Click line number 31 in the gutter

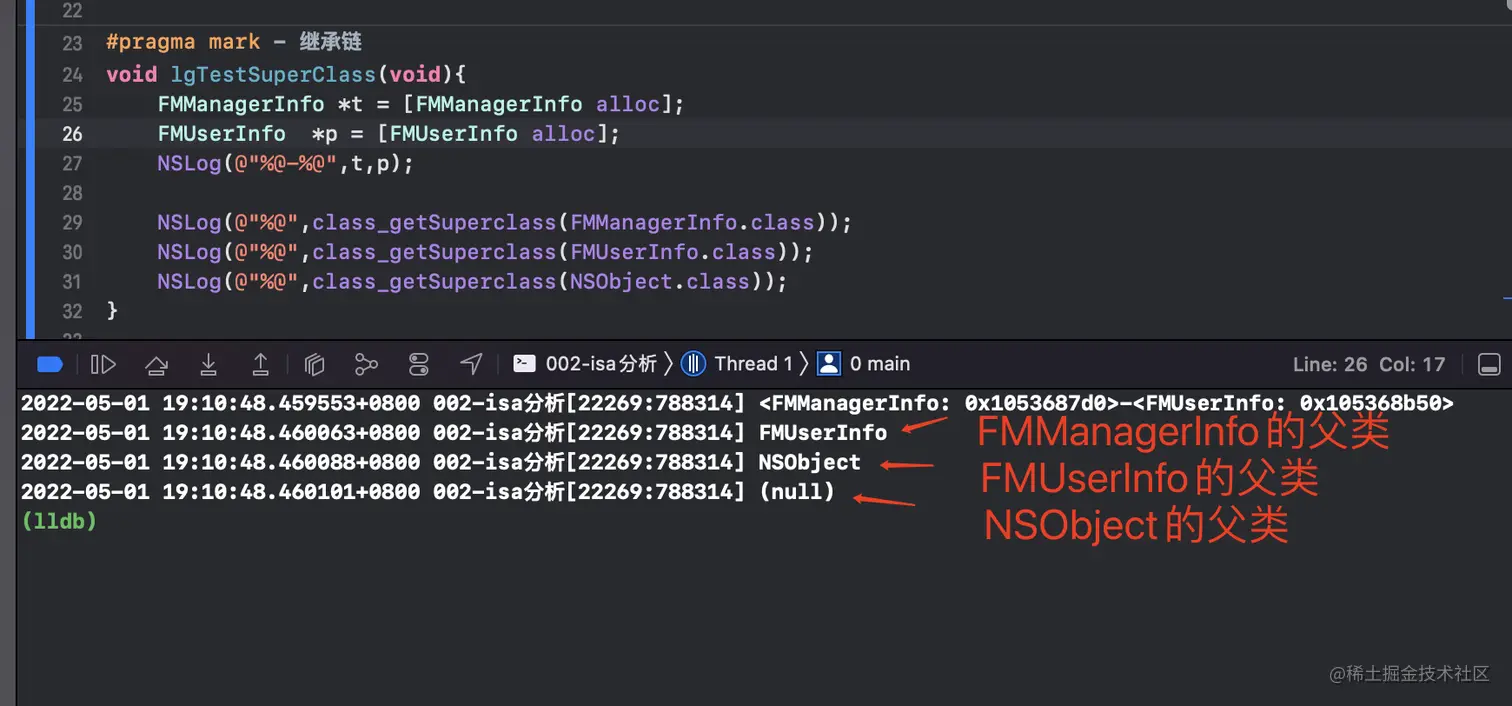[72, 282]
